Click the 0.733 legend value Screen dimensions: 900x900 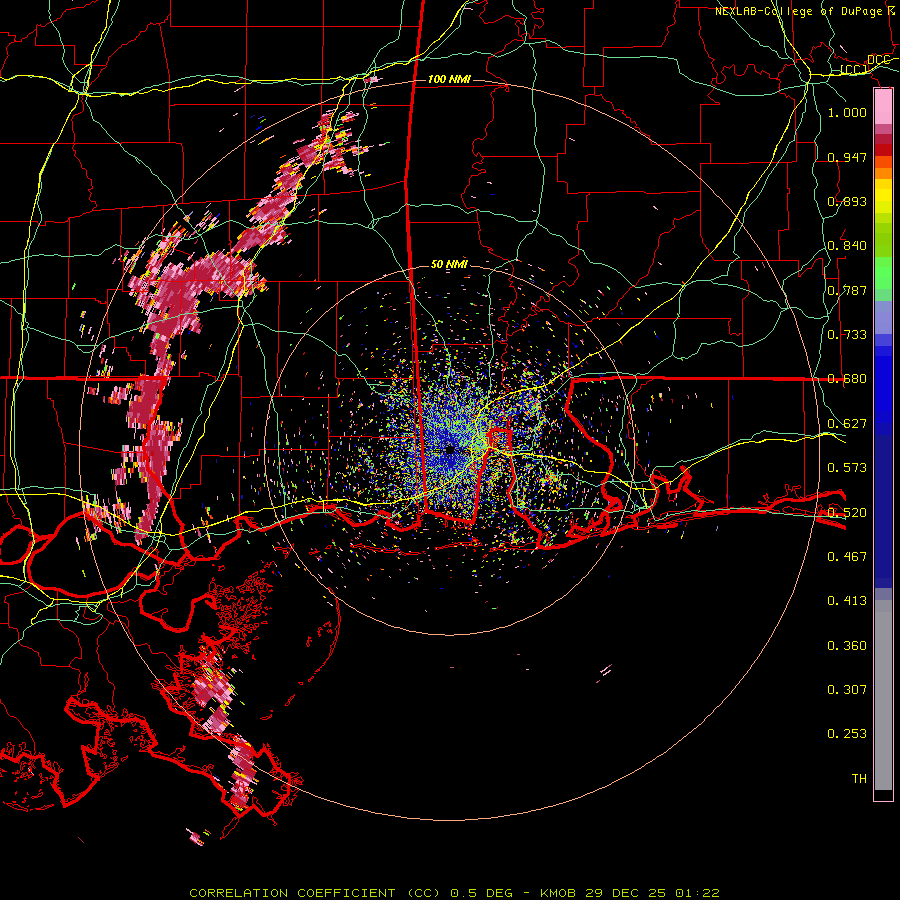click(x=847, y=334)
